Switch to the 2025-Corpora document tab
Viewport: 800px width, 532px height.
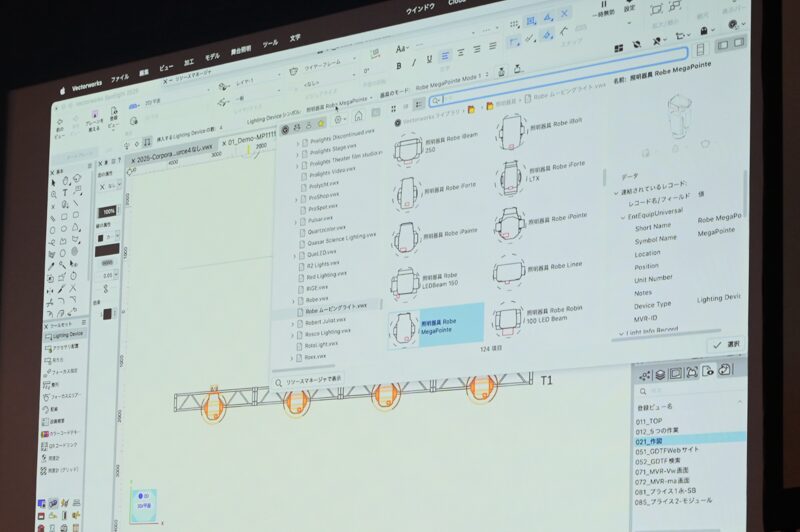tap(176, 159)
